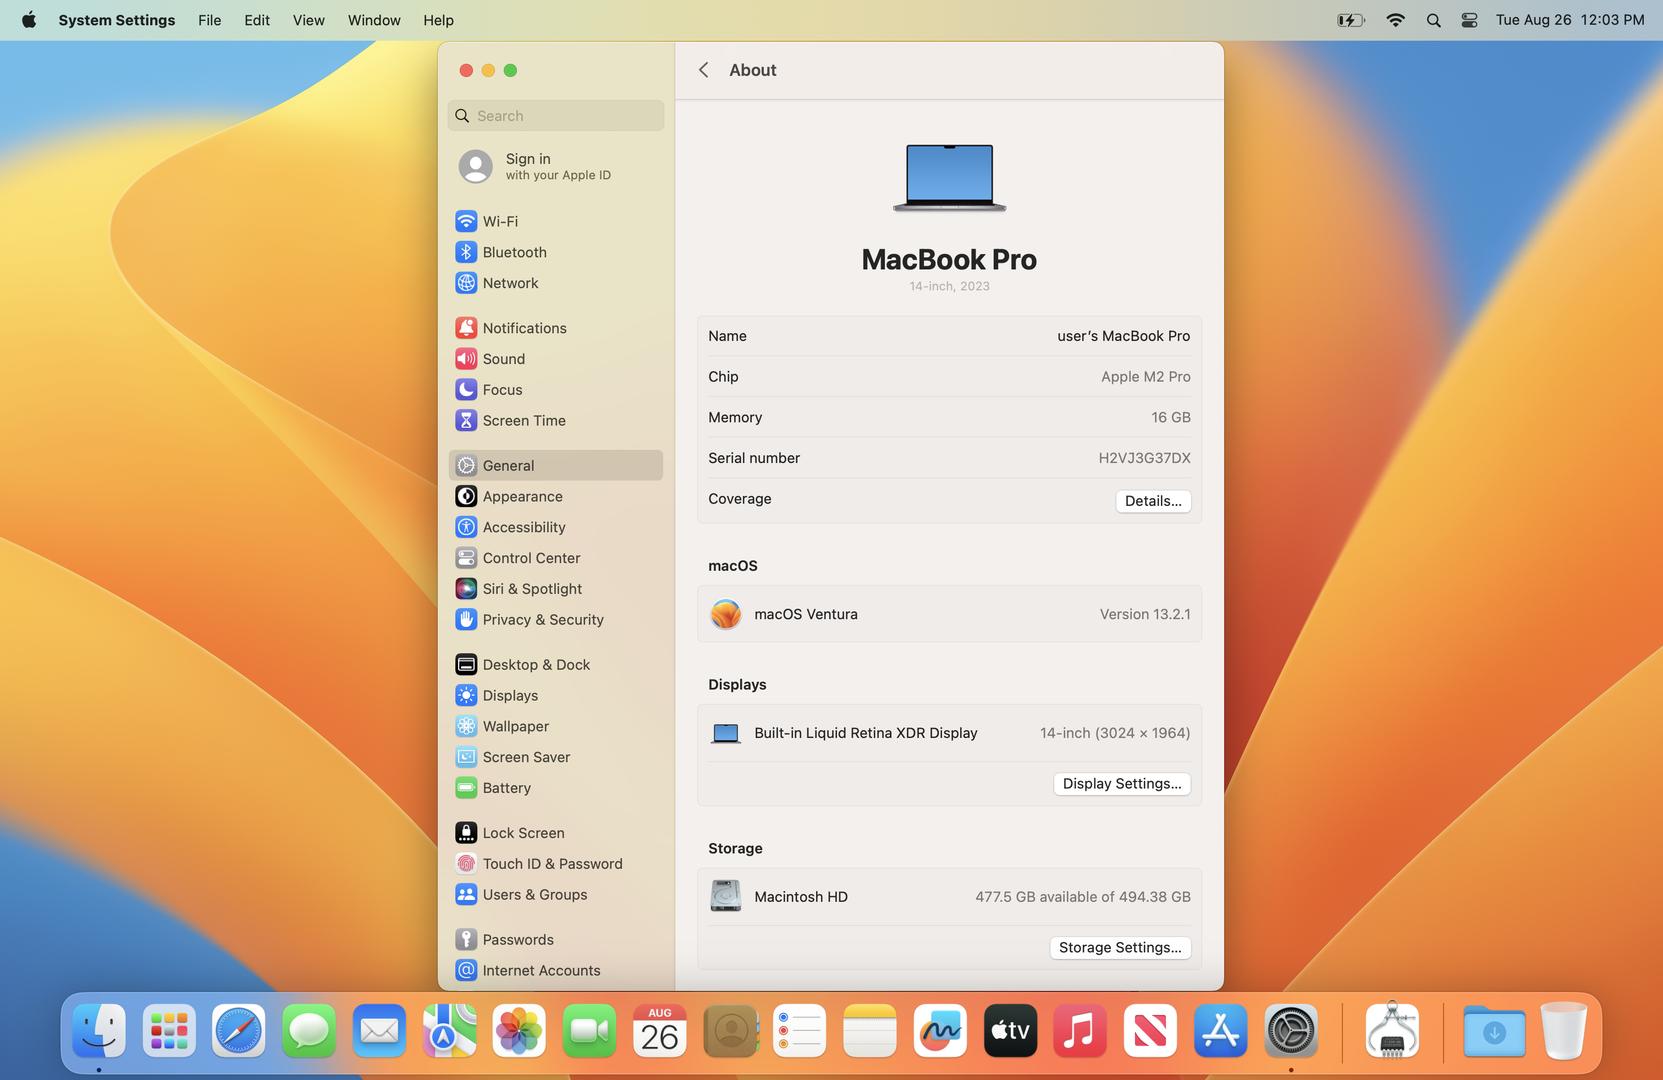Click the sidebar Search field
Image resolution: width=1663 pixels, height=1080 pixels.
(x=555, y=116)
